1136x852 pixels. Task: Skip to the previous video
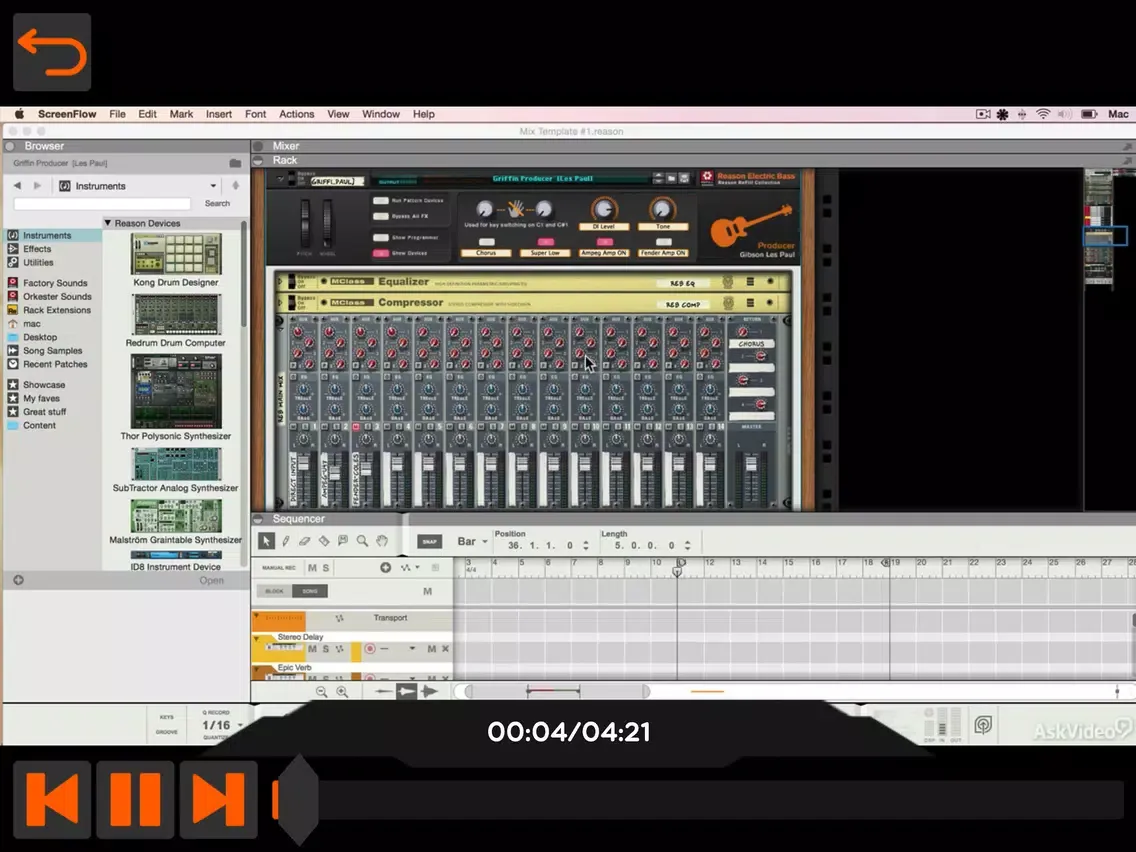tap(52, 800)
